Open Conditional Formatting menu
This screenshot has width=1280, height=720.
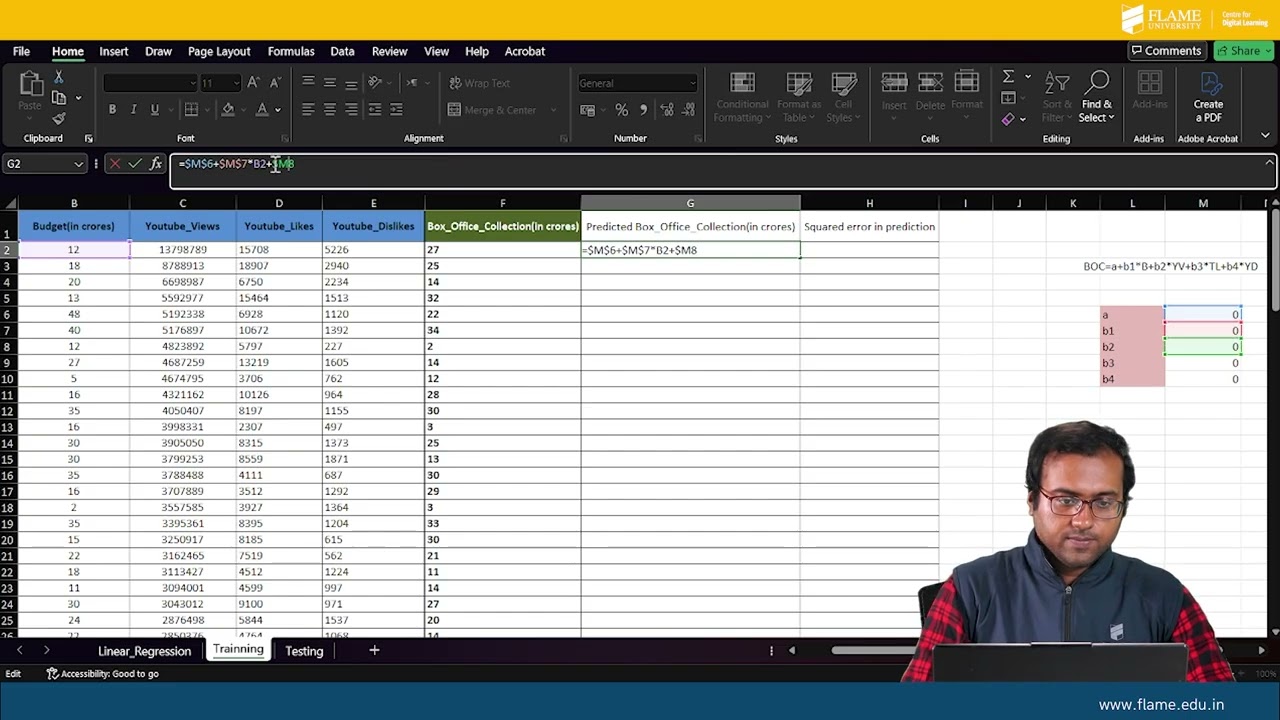coord(742,98)
